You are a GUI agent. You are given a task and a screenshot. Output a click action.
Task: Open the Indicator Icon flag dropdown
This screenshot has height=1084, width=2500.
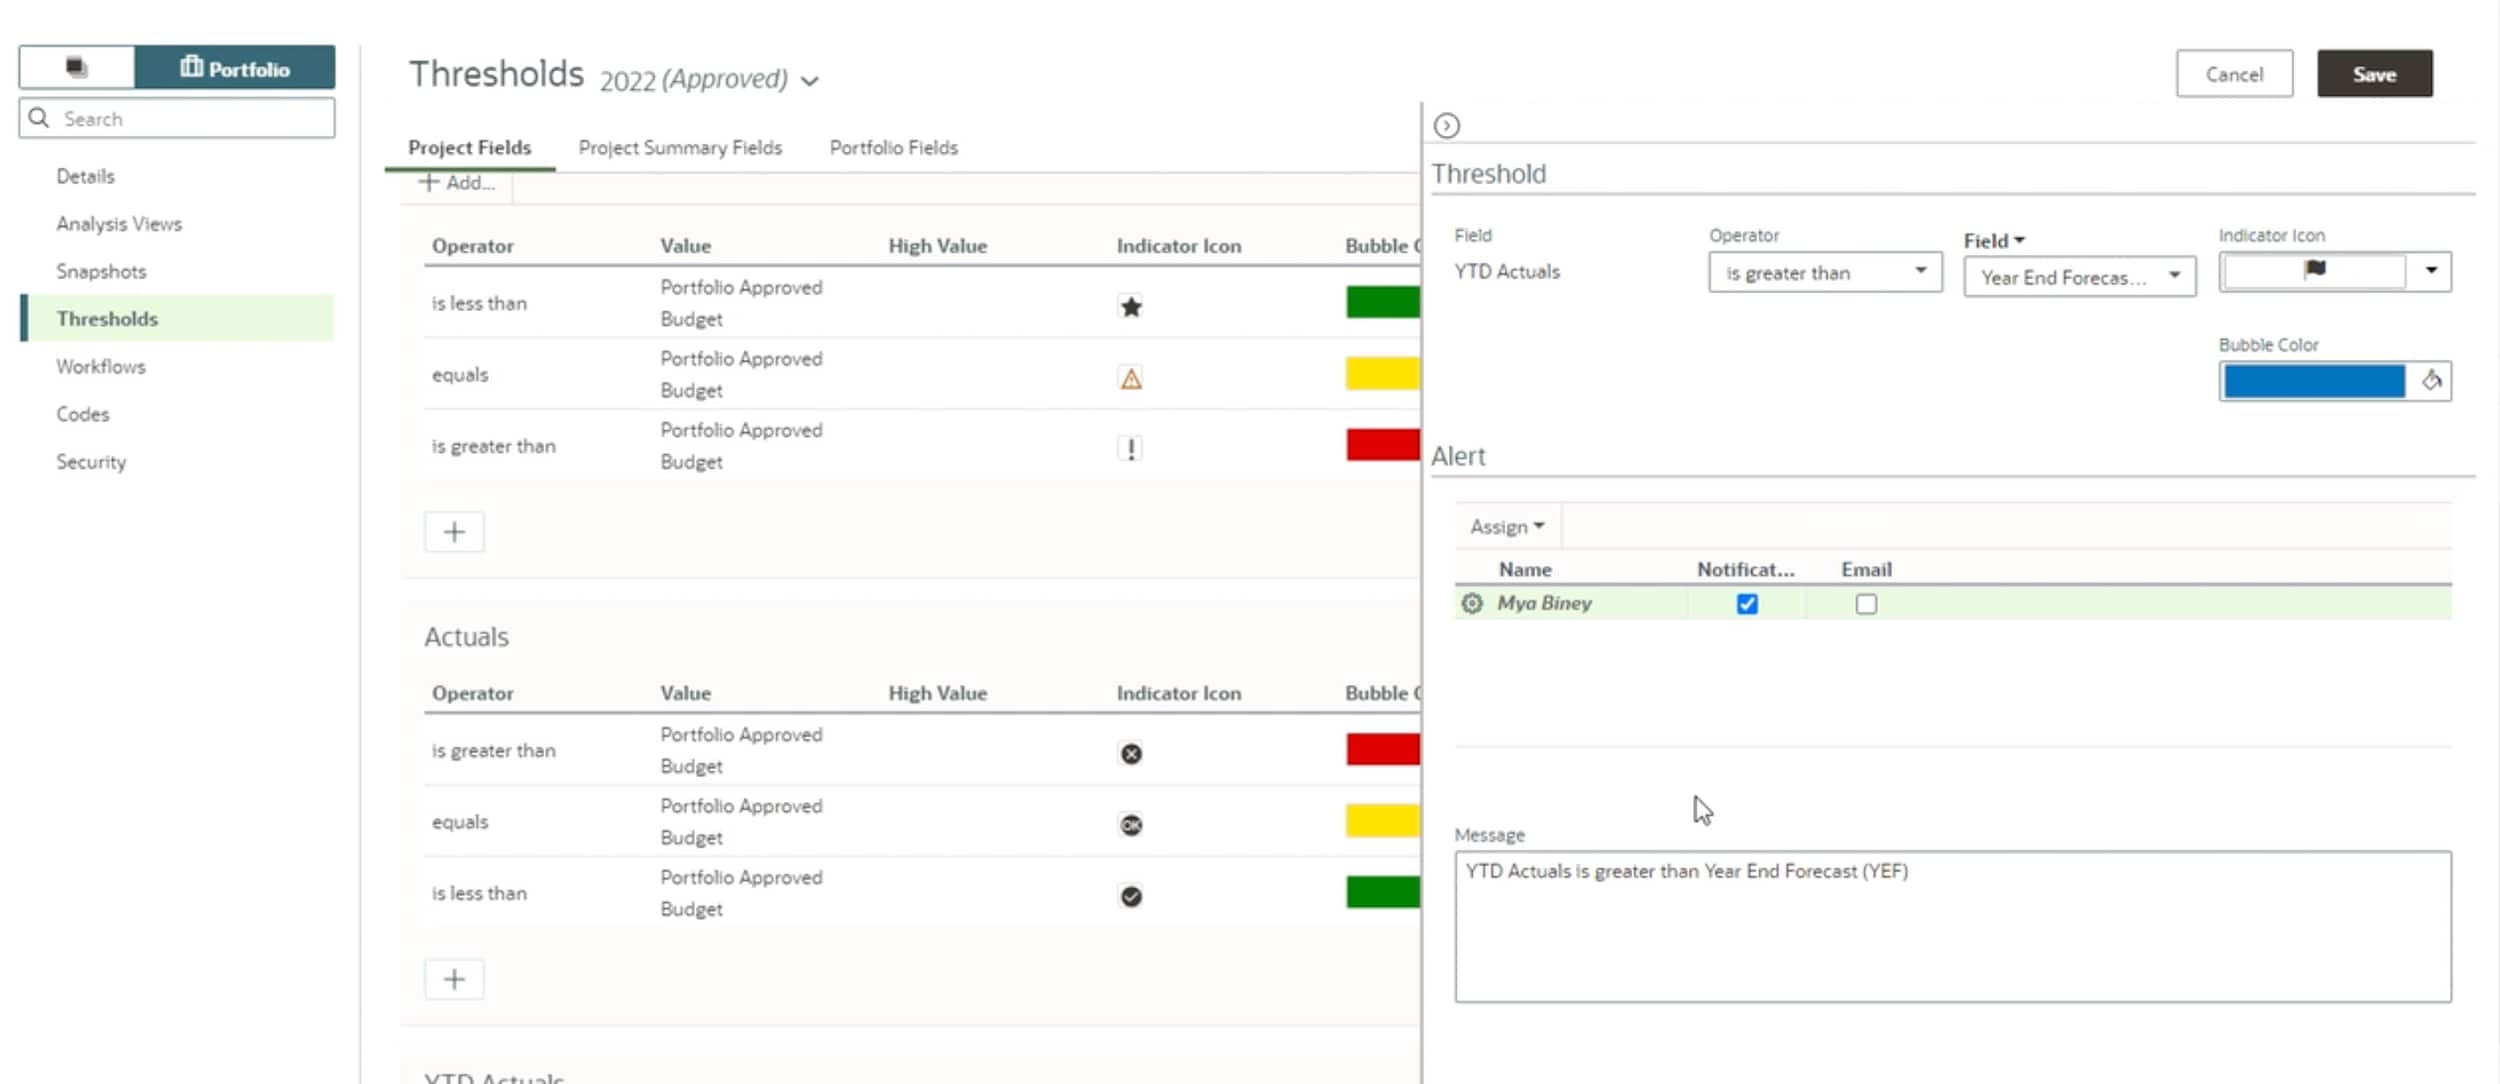coord(2430,271)
